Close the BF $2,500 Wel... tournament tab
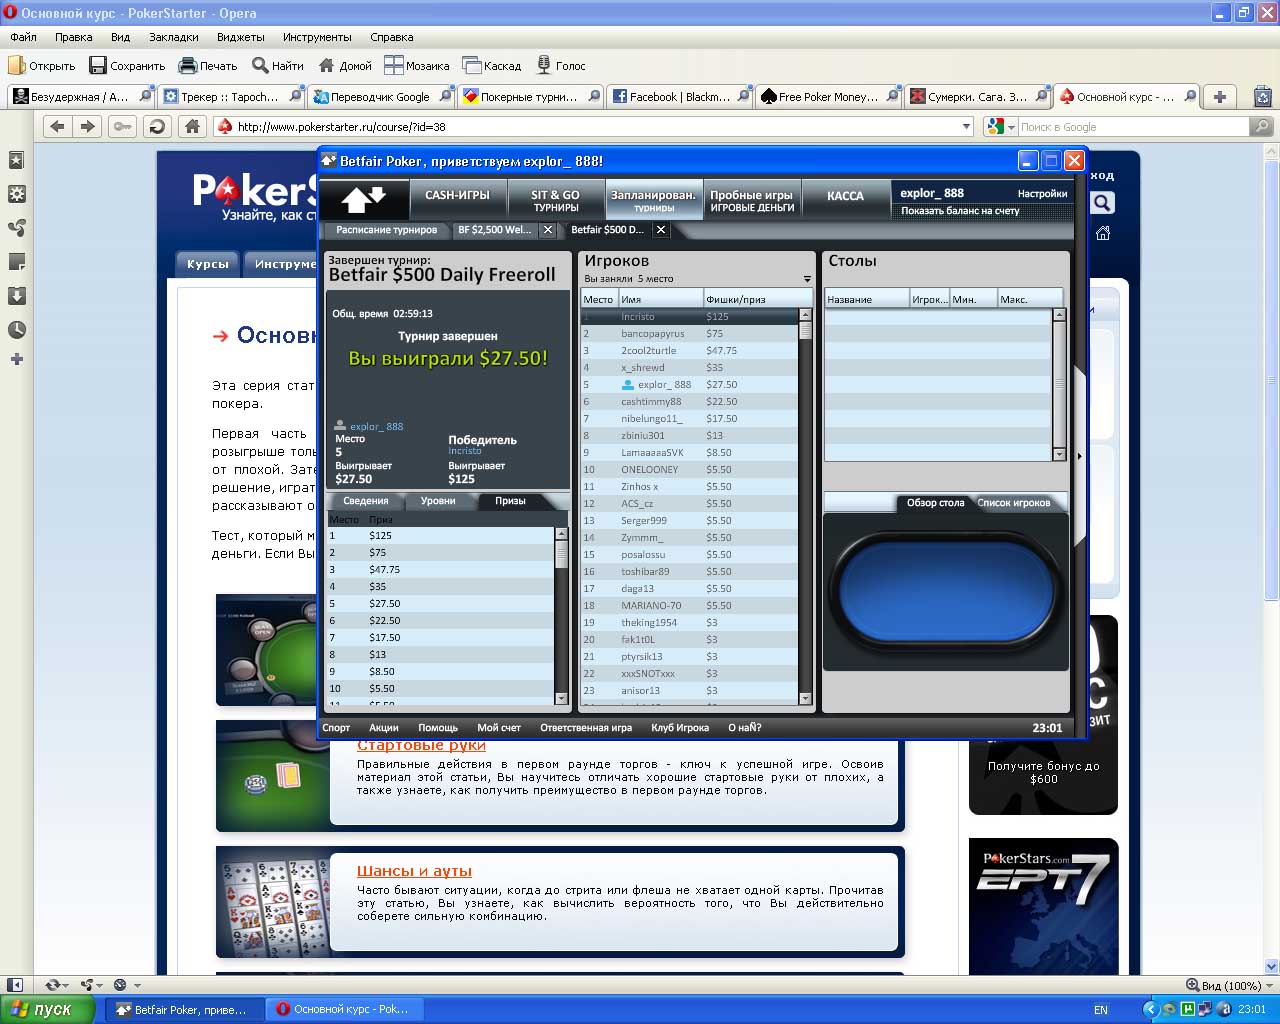Viewport: 1280px width, 1024px height. coord(547,230)
